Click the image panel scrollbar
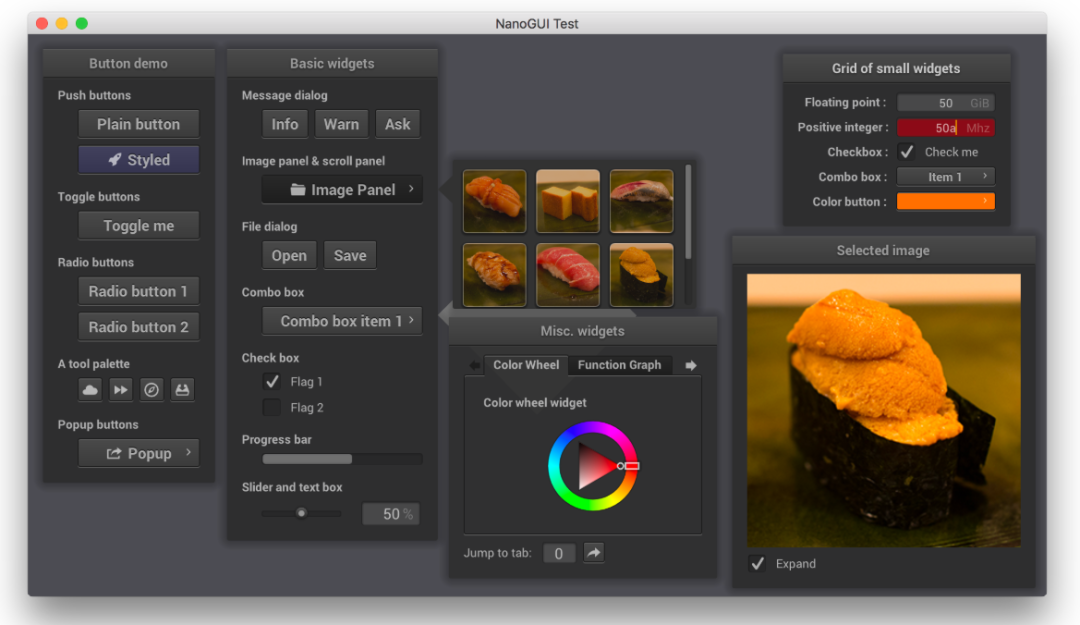This screenshot has height=625, width=1080. 687,212
